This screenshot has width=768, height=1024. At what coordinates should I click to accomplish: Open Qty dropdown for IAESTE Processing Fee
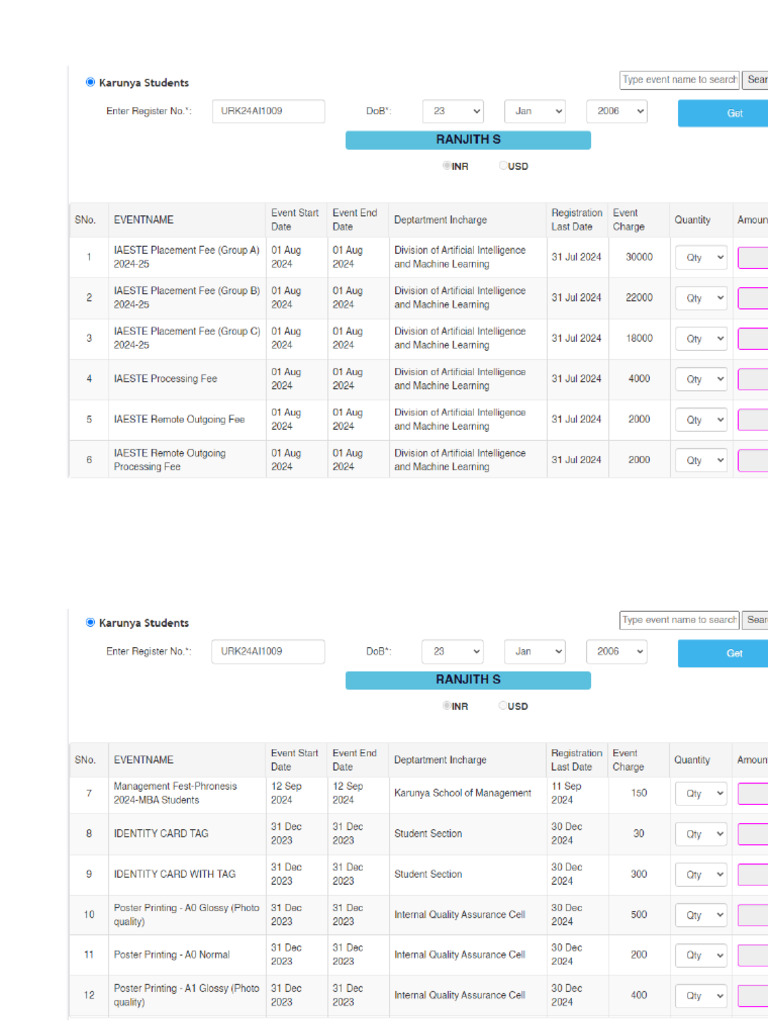(701, 380)
